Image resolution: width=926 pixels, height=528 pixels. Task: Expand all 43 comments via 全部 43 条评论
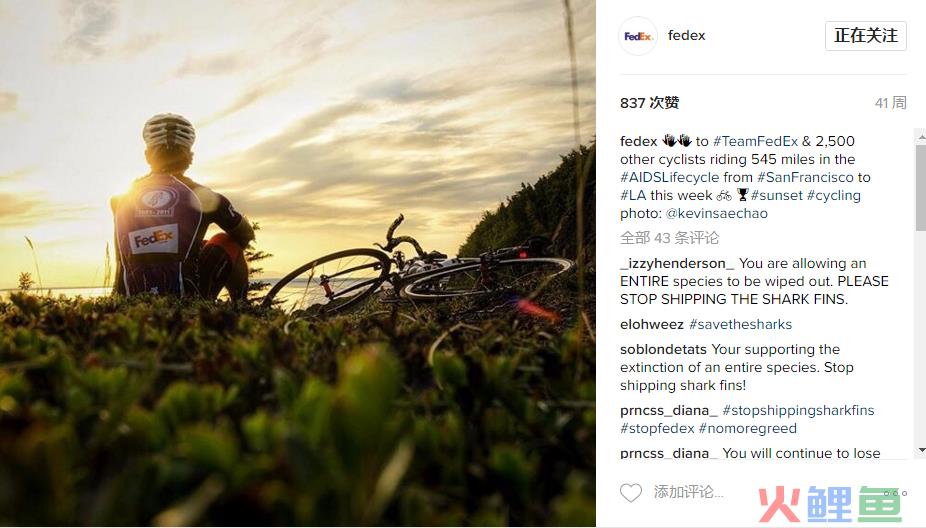[669, 238]
